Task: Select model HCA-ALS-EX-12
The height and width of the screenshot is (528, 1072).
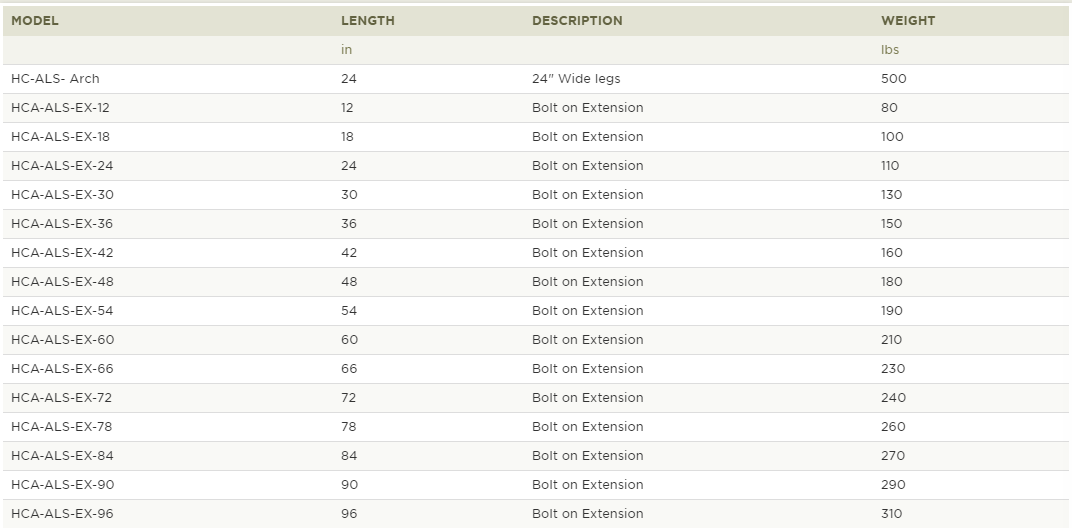Action: tap(60, 107)
